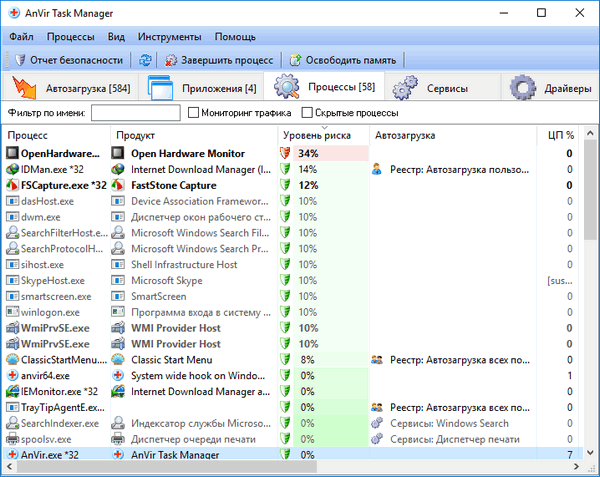Click the FSCapture.exe red icon
The height and width of the screenshot is (477, 600).
[12, 185]
